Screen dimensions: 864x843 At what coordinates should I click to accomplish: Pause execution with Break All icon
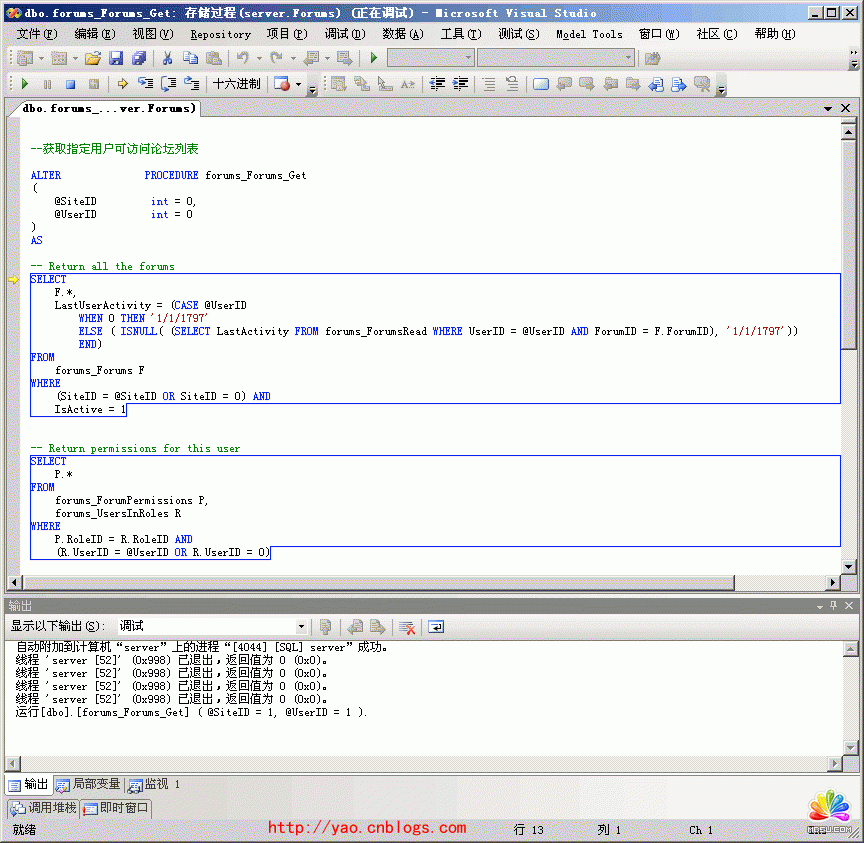coord(47,84)
